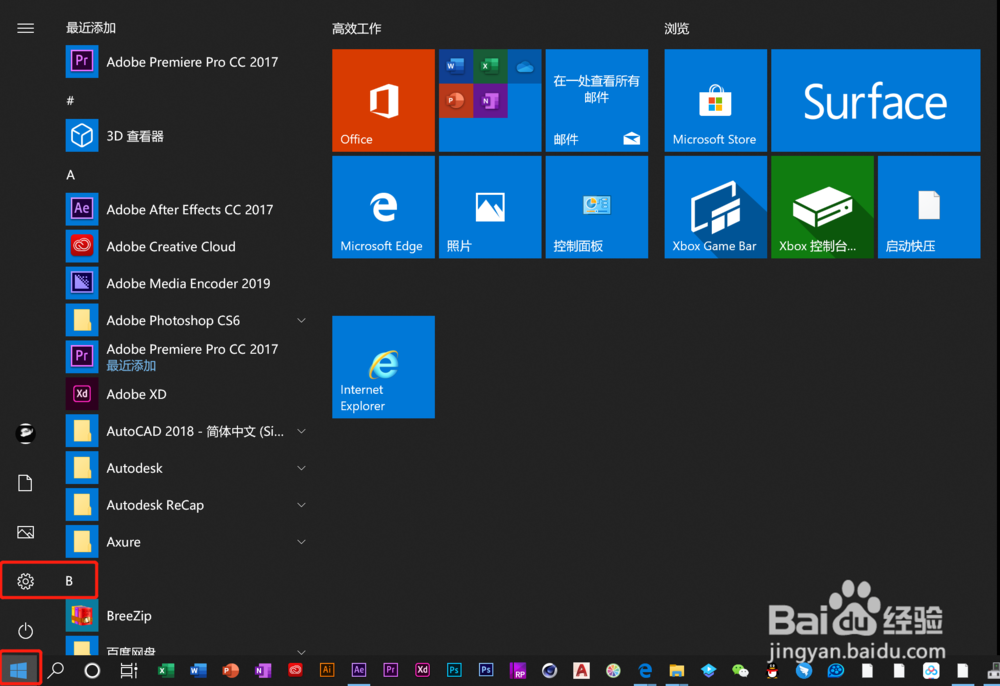Click the user account avatar icon
1000x686 pixels.
click(24, 432)
